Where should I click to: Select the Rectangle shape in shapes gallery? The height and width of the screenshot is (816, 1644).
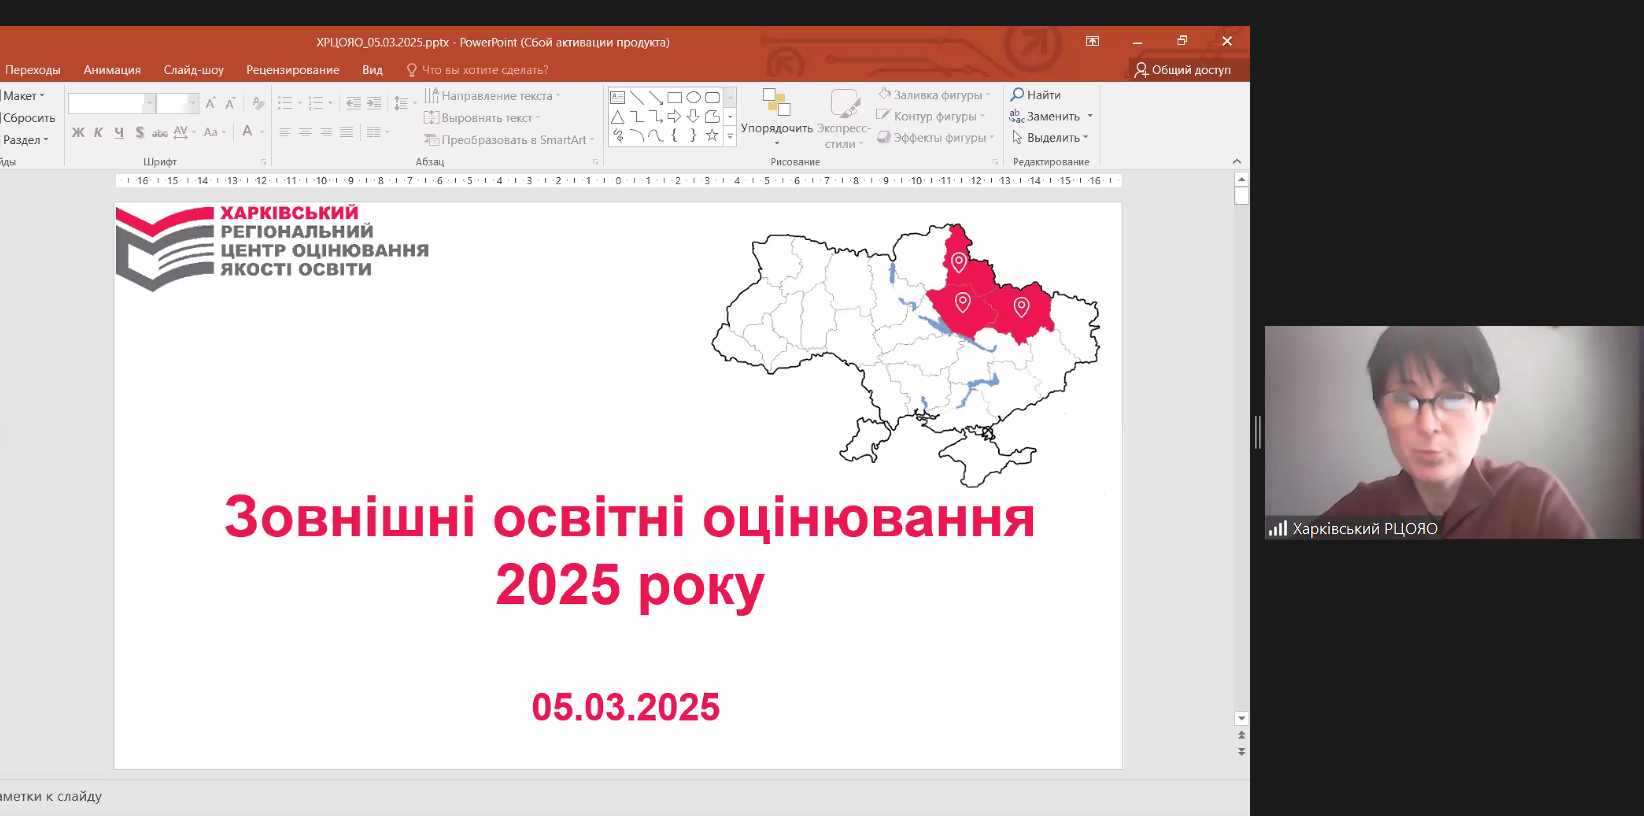tap(675, 98)
